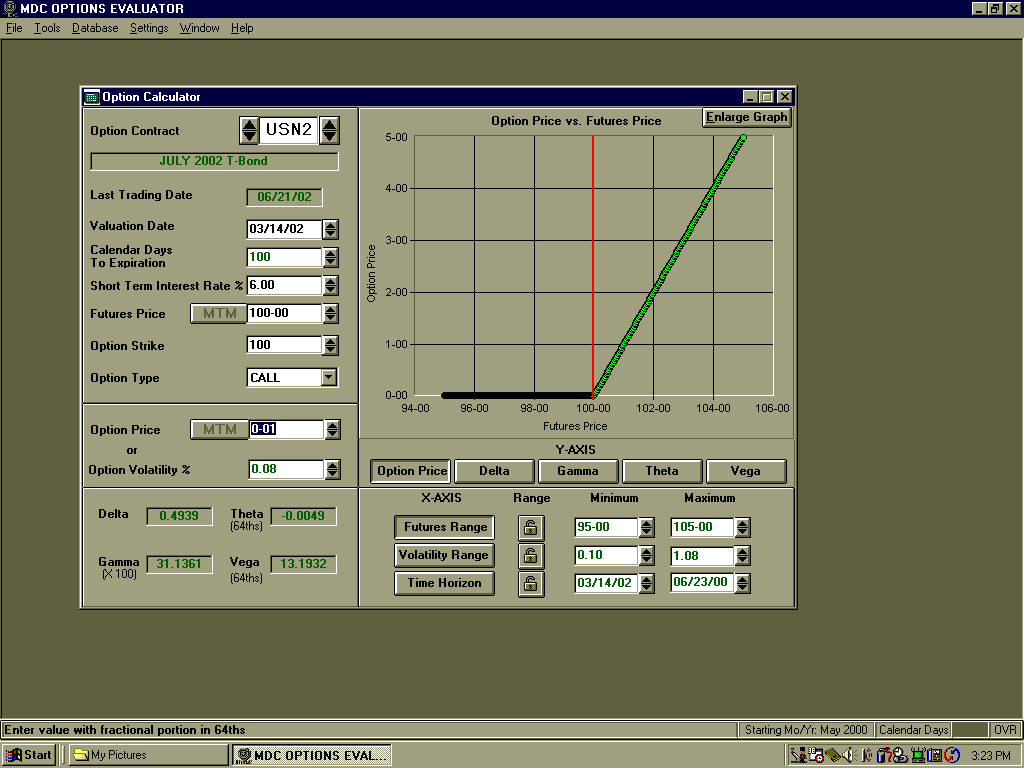Click the Option Calculator title bar icon
This screenshot has width=1024, height=768.
(92, 97)
